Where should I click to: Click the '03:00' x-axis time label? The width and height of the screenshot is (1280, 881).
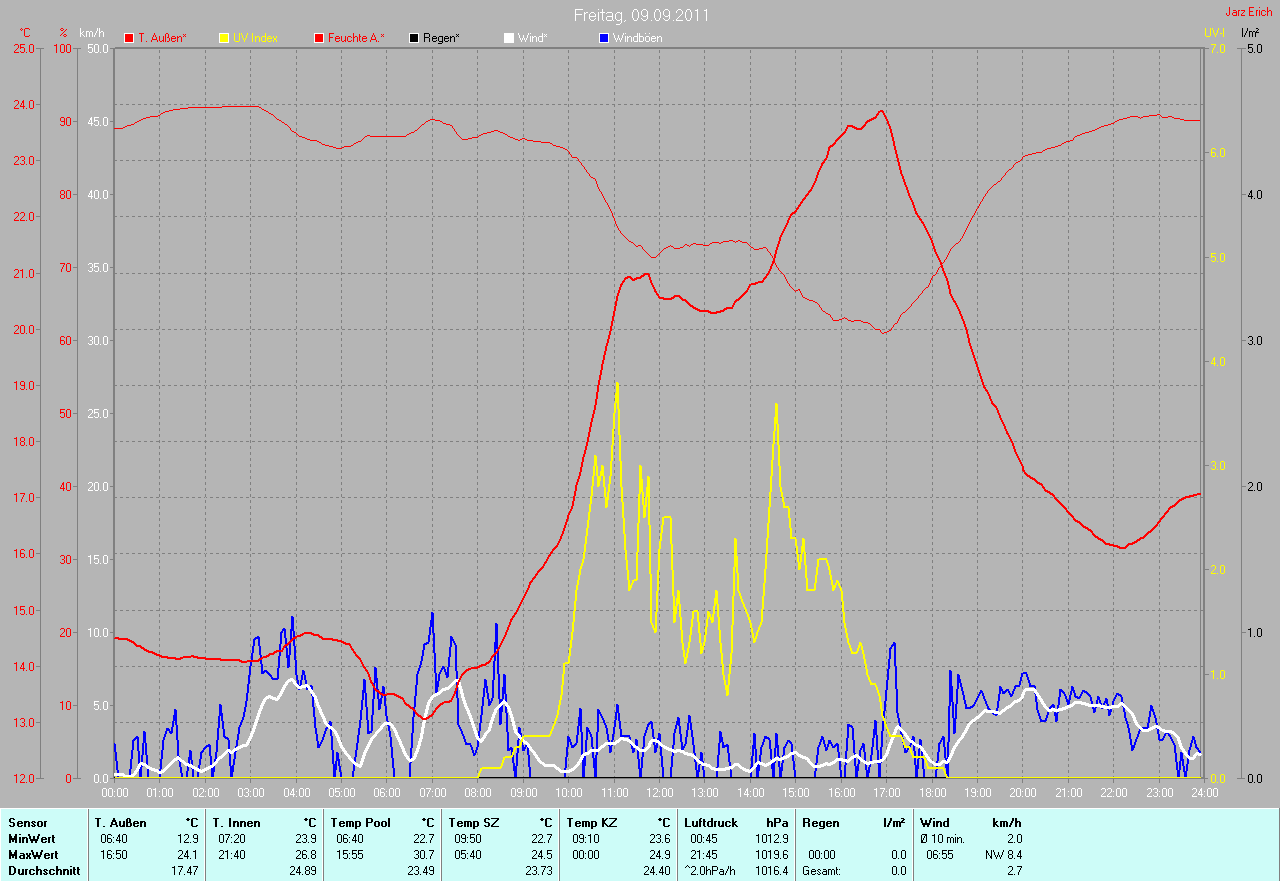coord(250,793)
